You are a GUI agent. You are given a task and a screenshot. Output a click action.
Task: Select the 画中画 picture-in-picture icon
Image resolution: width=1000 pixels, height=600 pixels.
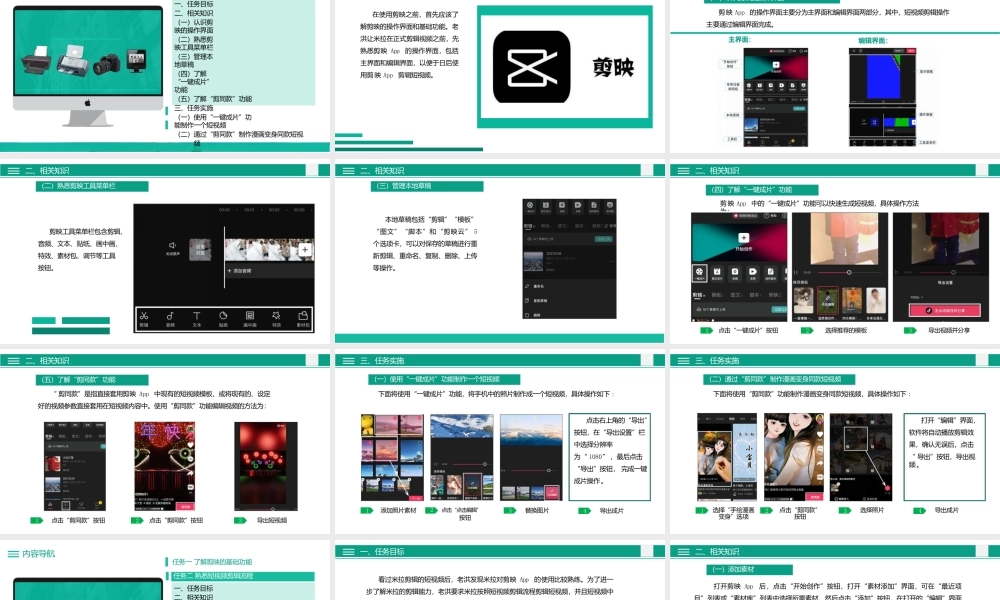(250, 318)
